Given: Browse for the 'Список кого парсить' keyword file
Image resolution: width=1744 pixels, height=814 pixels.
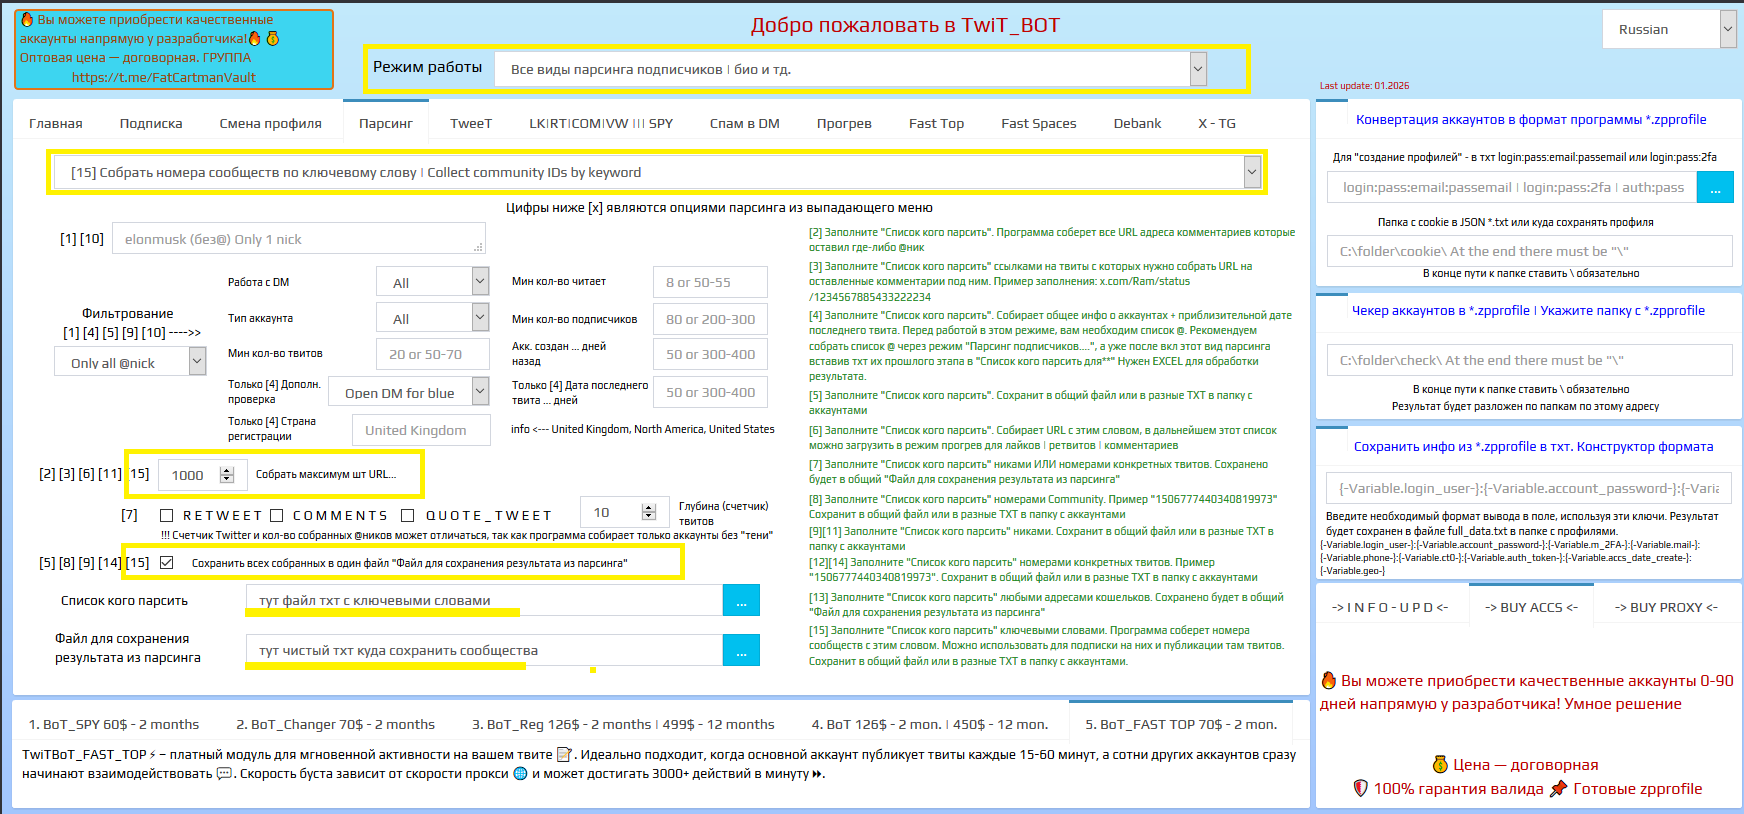Looking at the screenshot, I should click(741, 601).
